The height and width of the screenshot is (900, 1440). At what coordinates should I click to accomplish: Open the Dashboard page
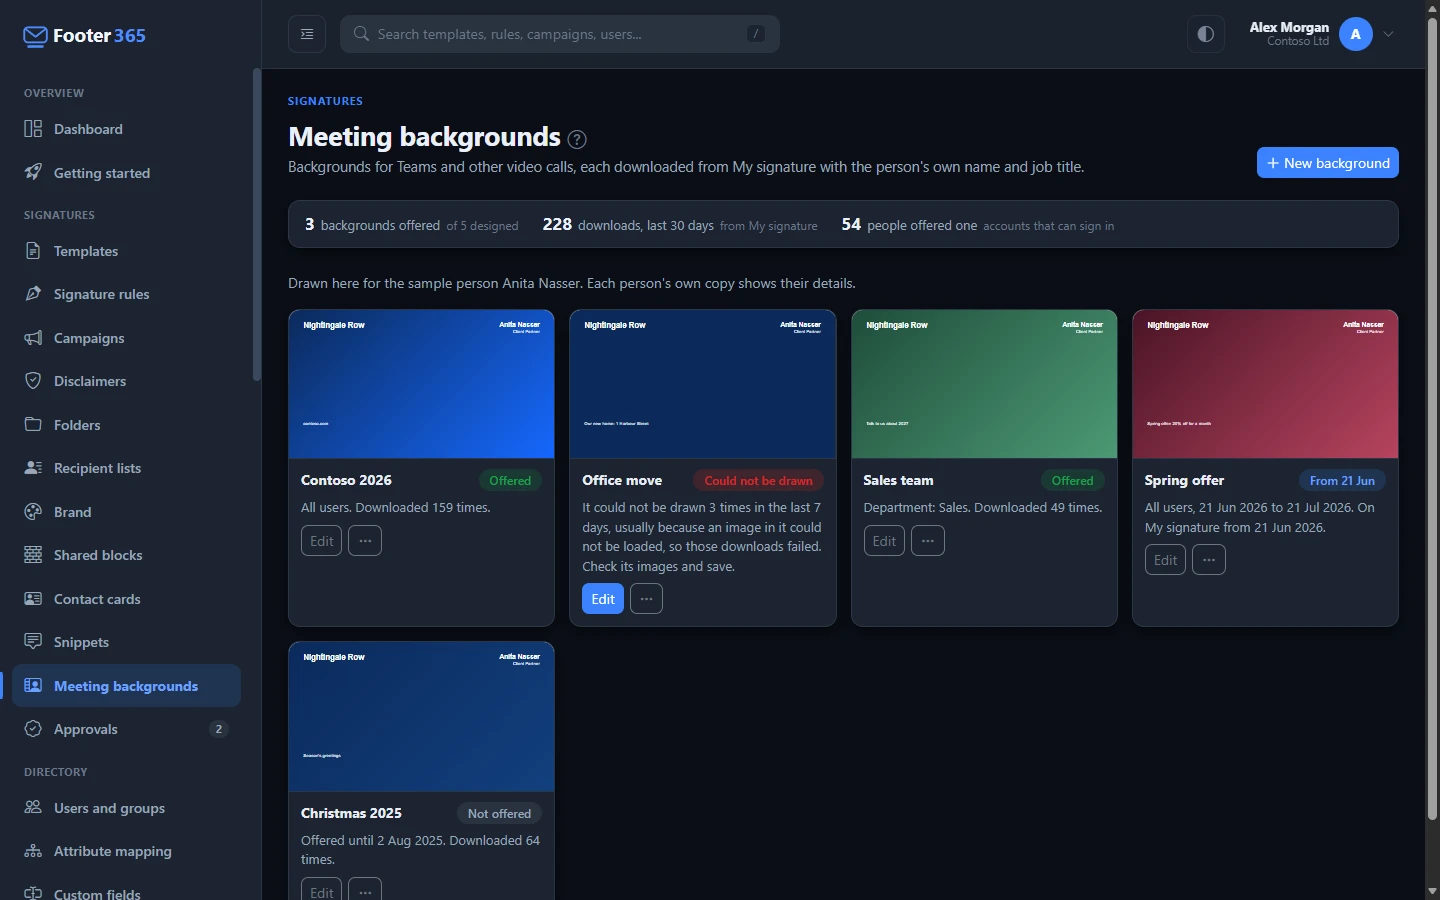(x=126, y=129)
